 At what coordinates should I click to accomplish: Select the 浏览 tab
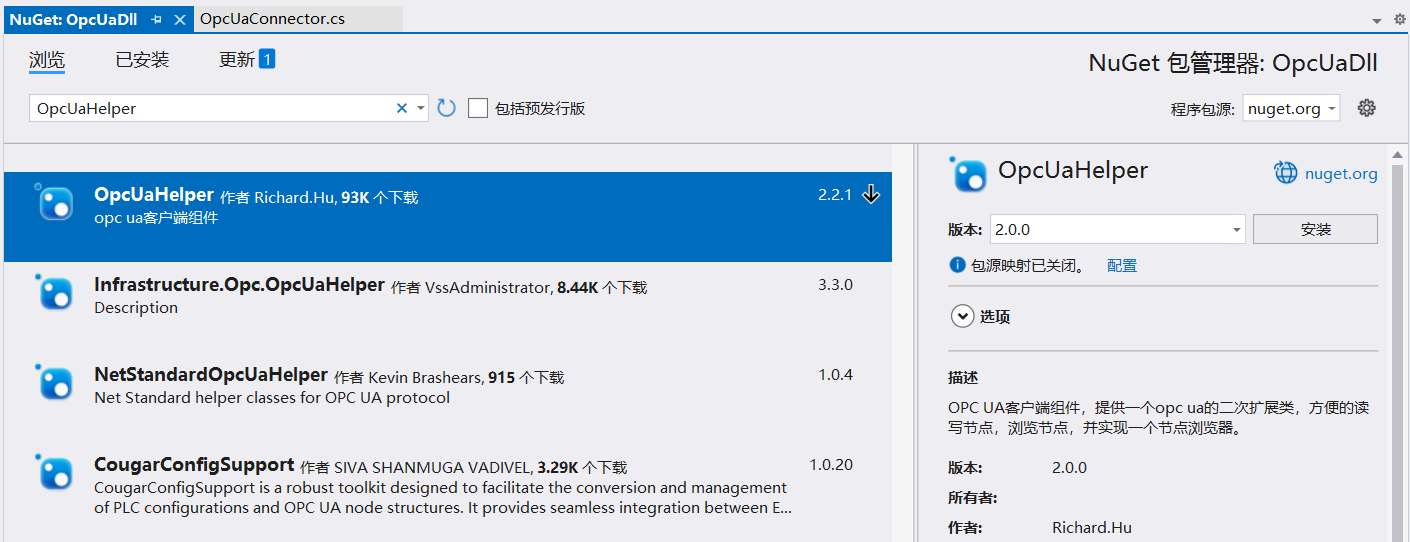coord(46,60)
